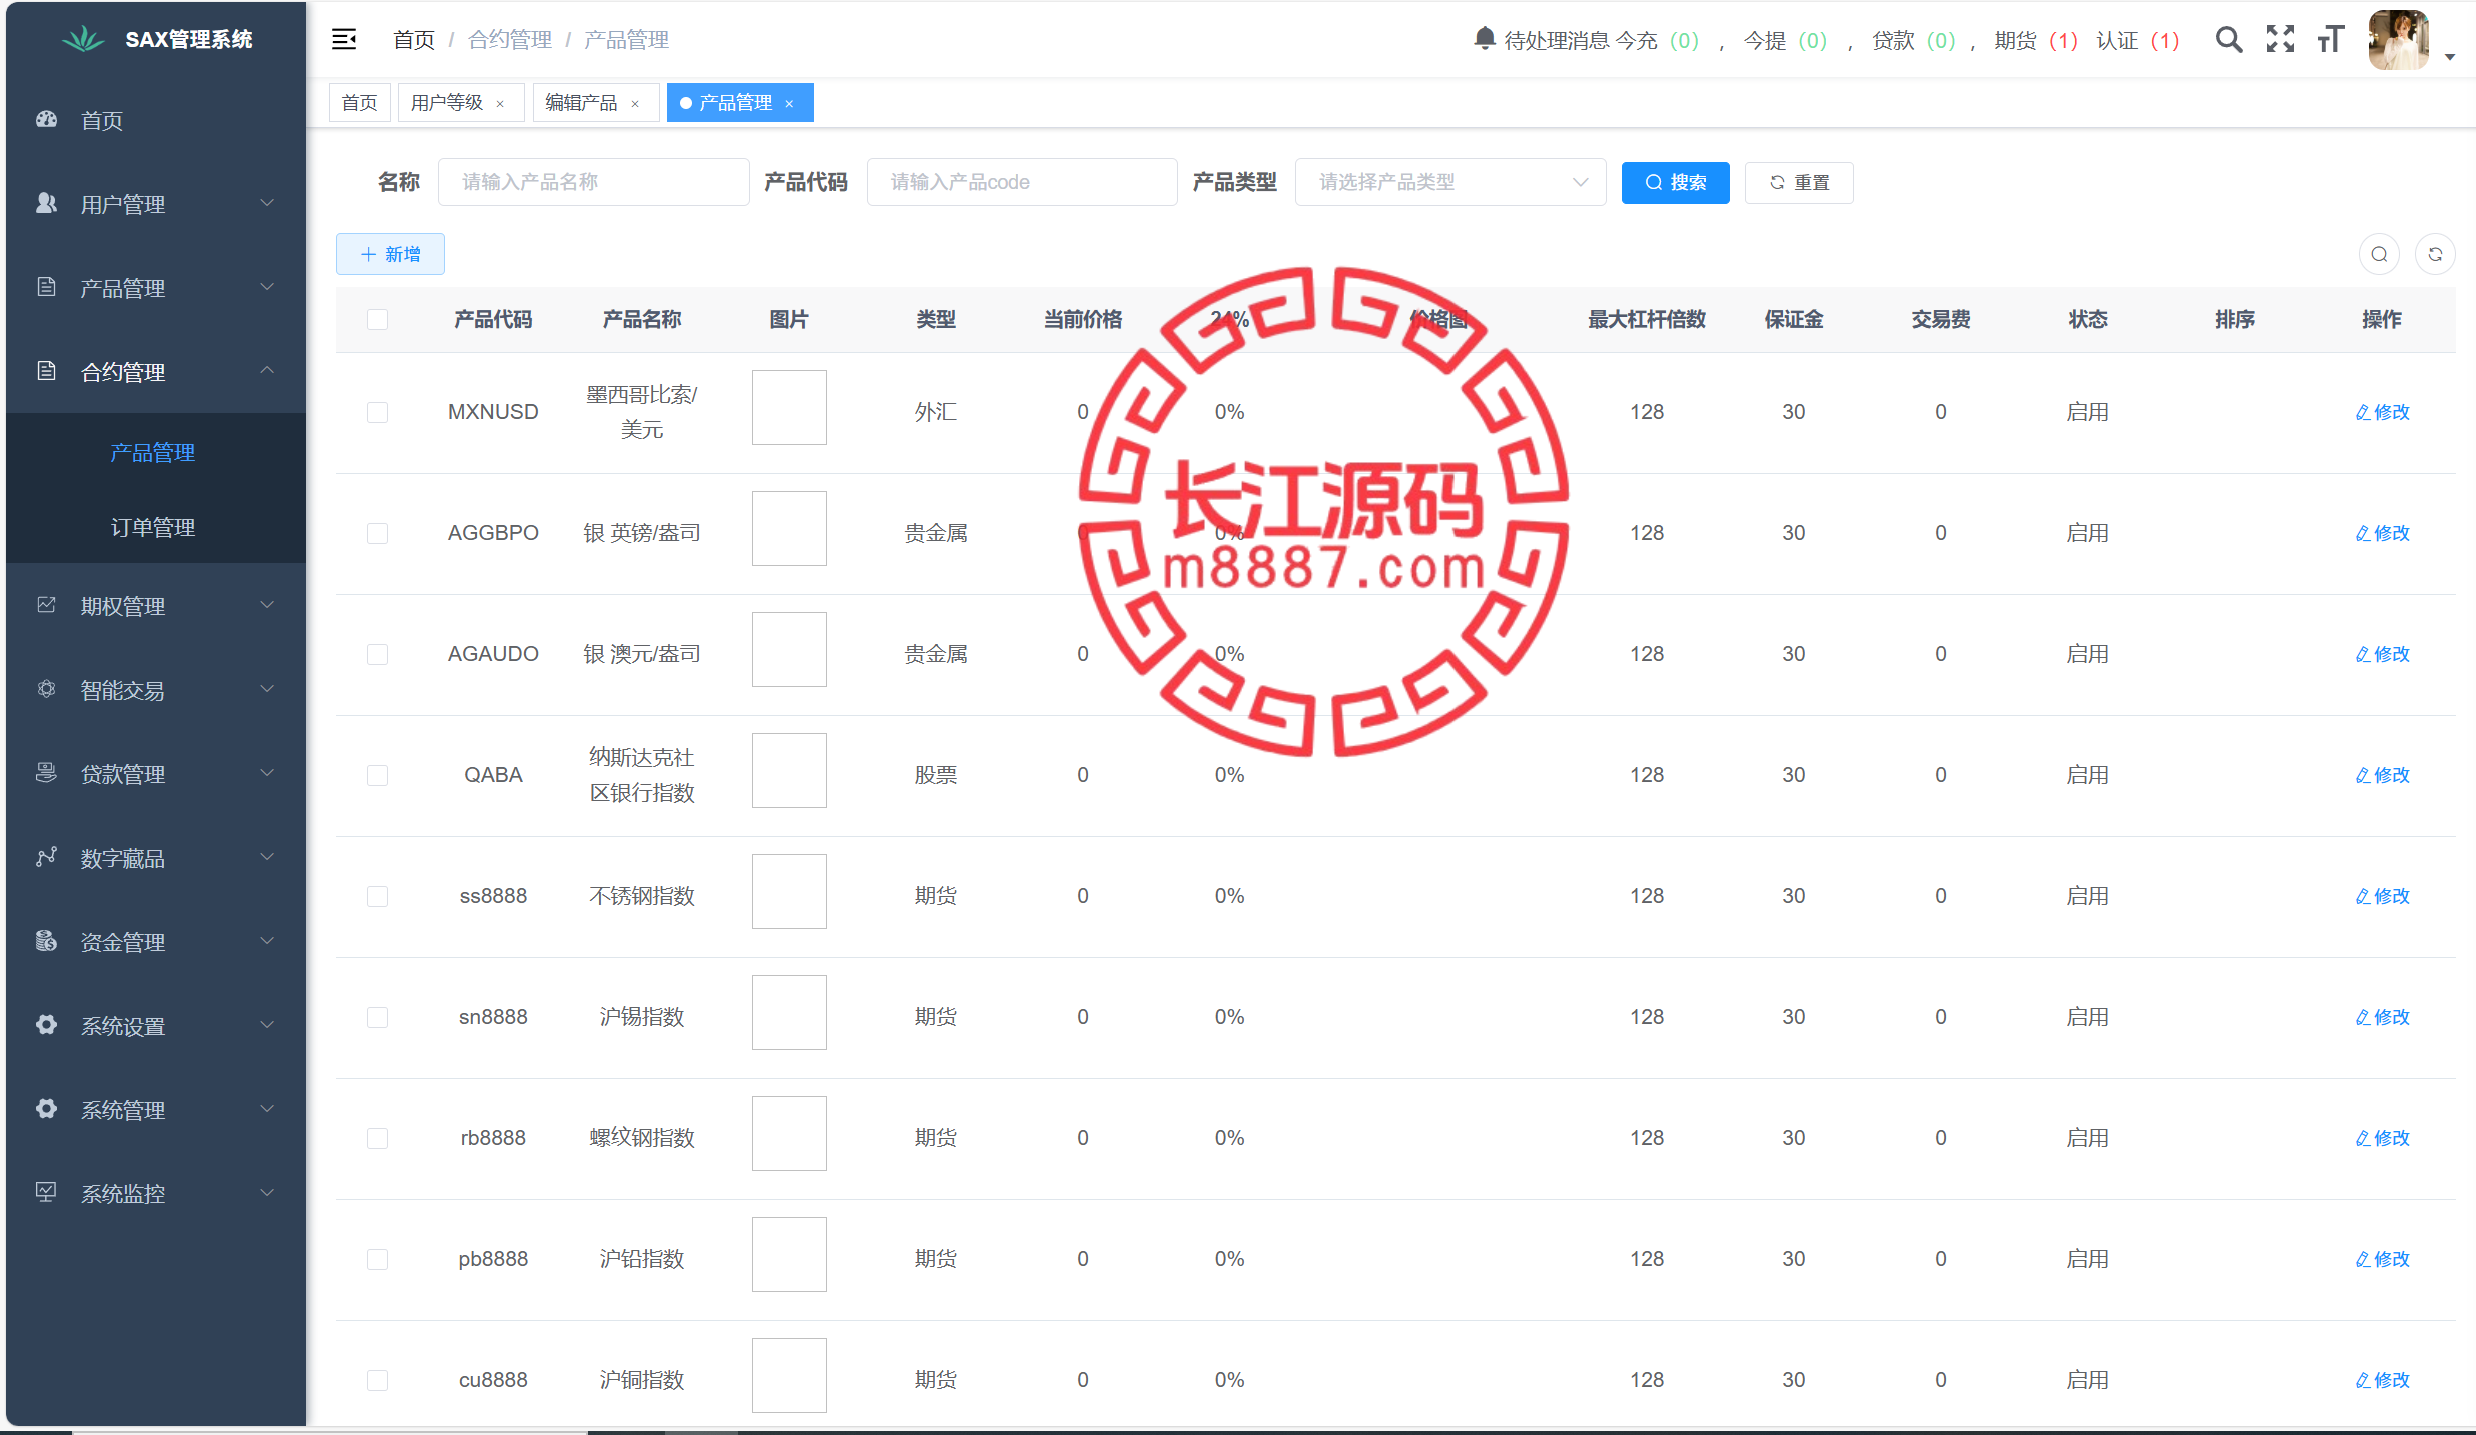Click 修改 for QABA row
The width and height of the screenshot is (2476, 1435).
(x=2382, y=775)
